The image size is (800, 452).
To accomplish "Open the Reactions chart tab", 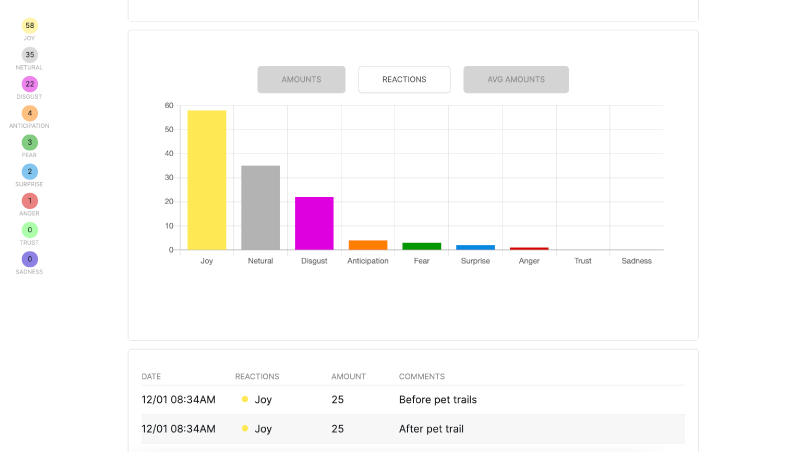I will click(404, 80).
